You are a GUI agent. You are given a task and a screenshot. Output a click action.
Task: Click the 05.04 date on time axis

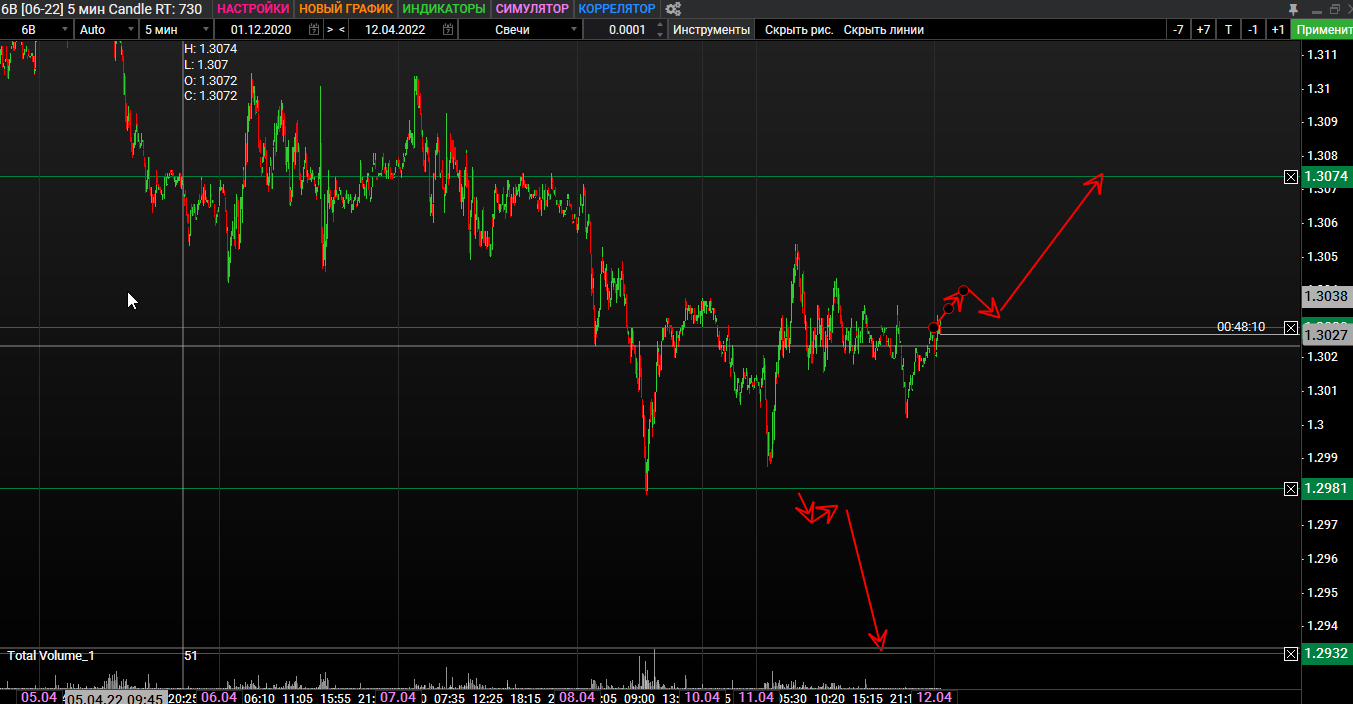(38, 697)
